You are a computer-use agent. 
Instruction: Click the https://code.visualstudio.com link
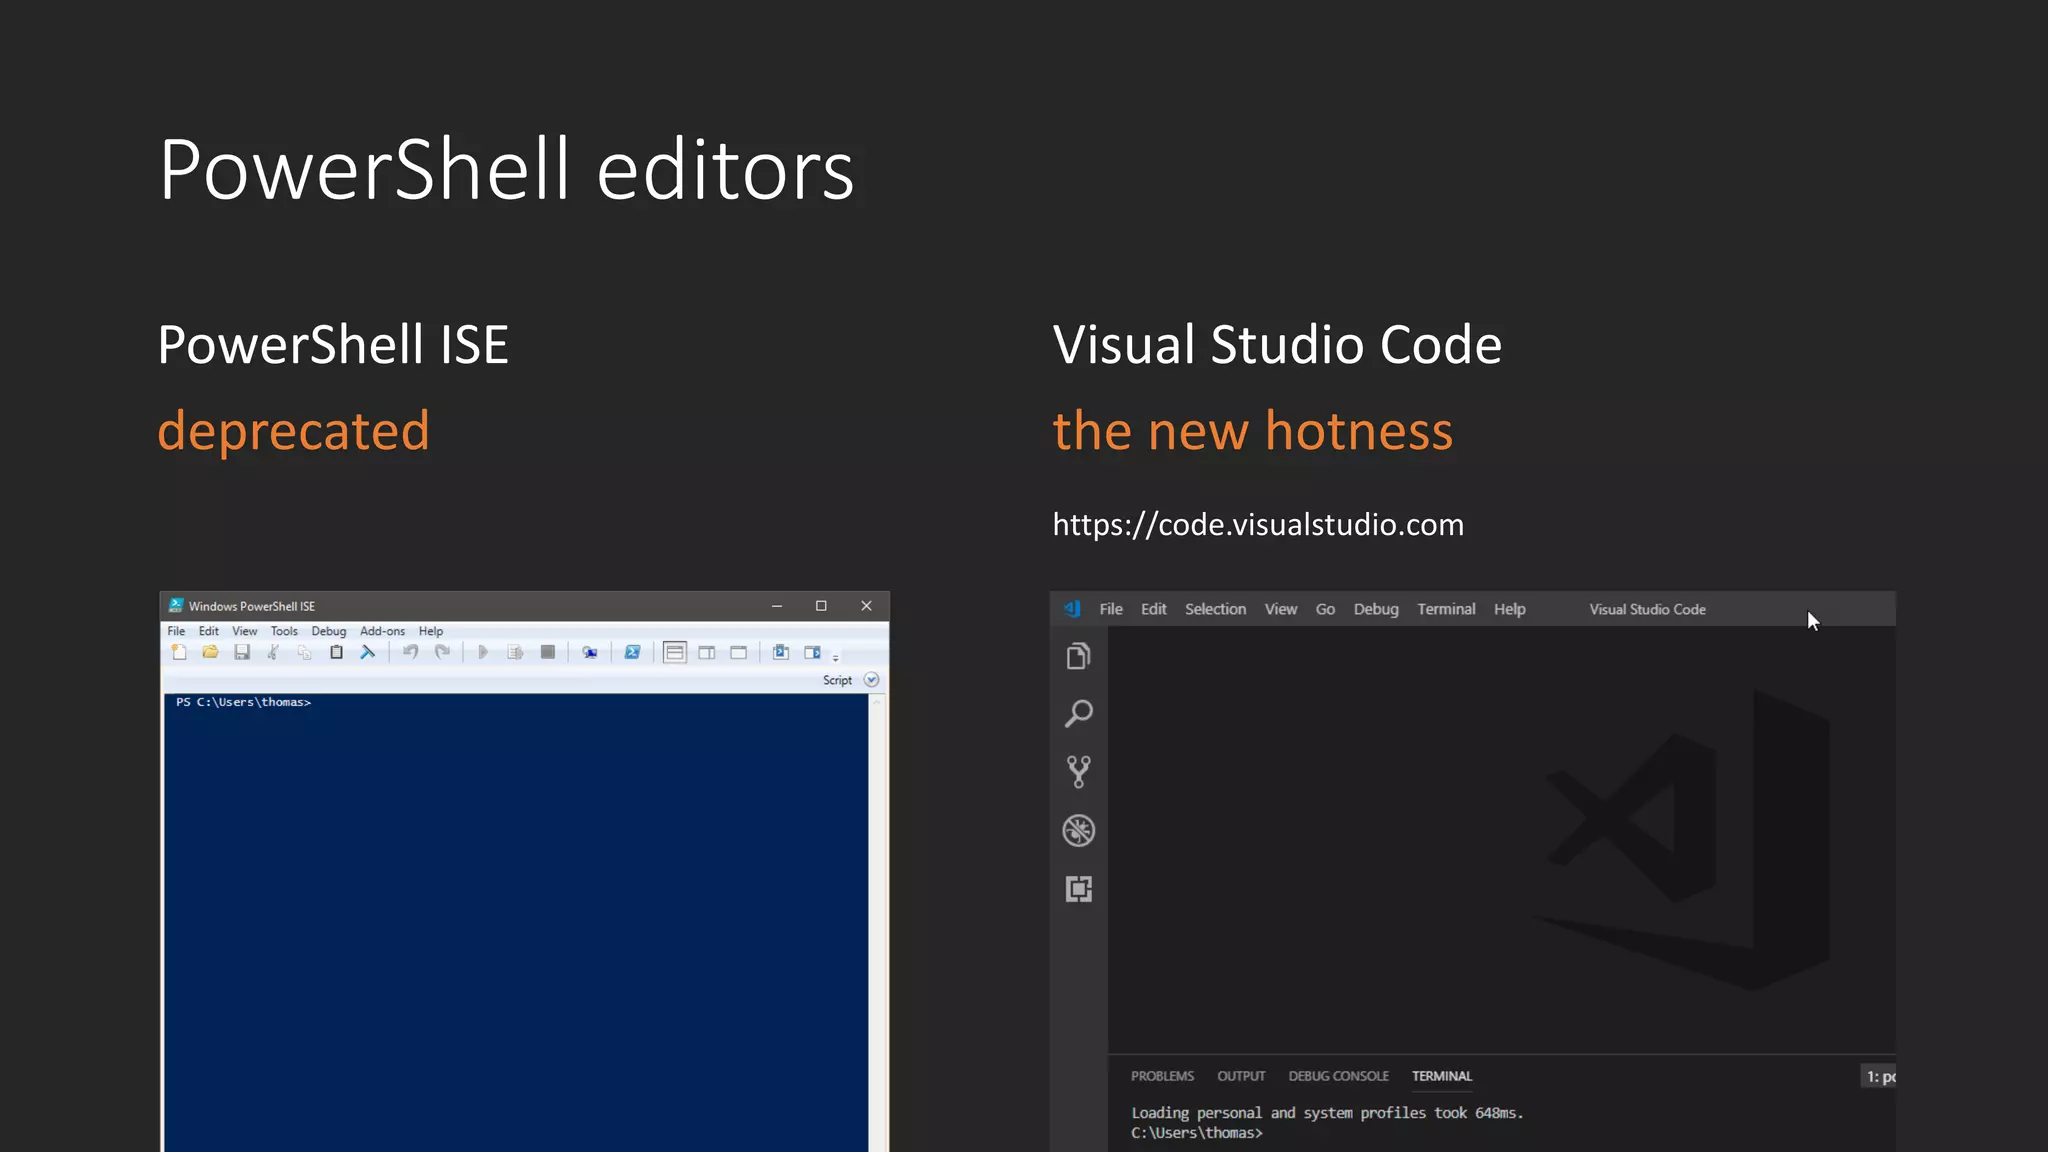tap(1258, 524)
